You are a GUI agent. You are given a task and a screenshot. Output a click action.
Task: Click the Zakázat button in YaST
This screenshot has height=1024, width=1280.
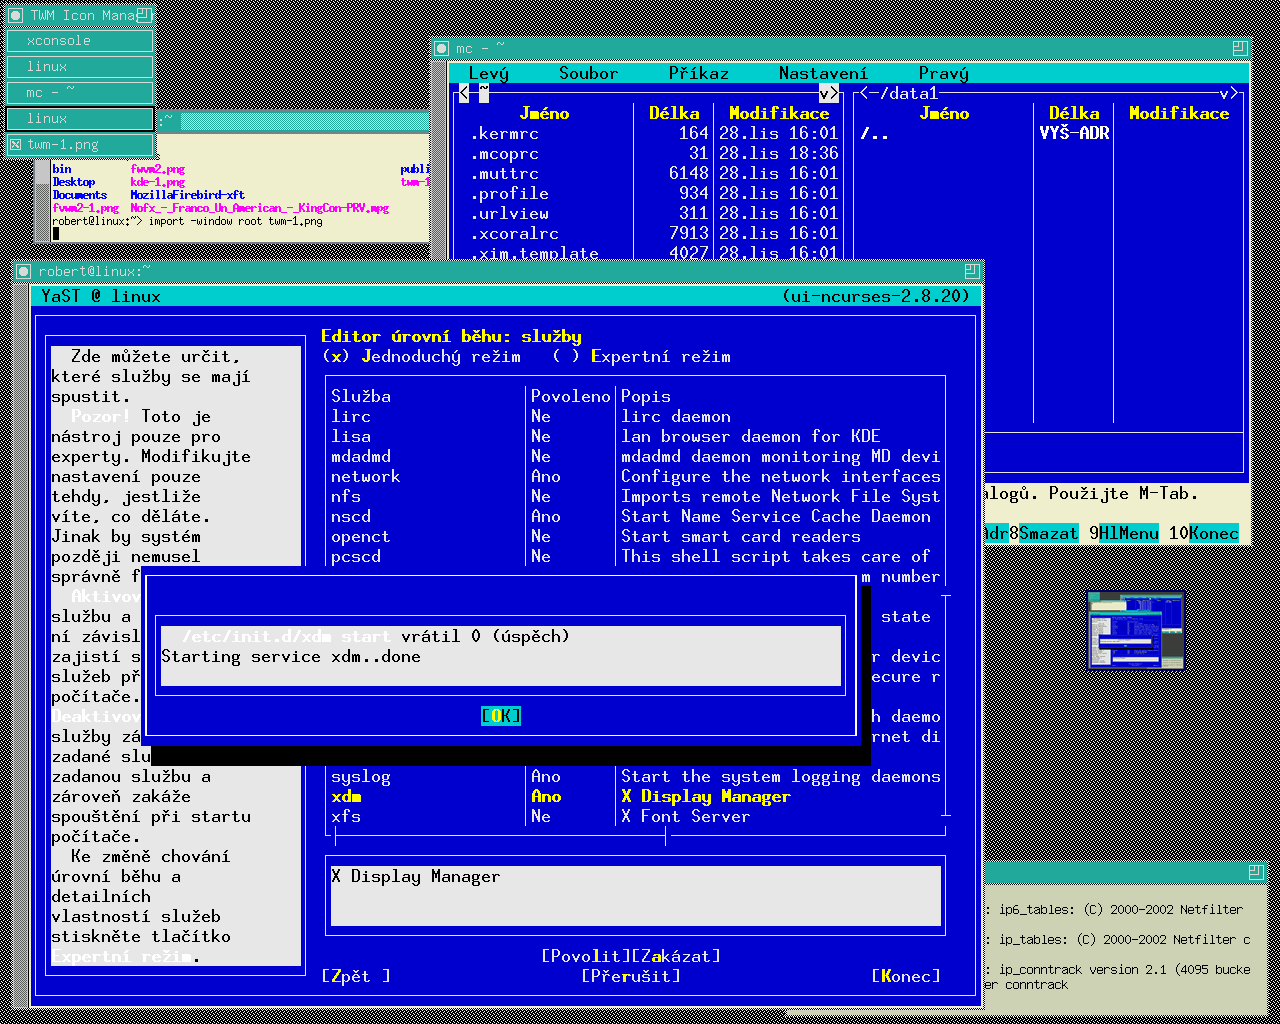[x=676, y=956]
